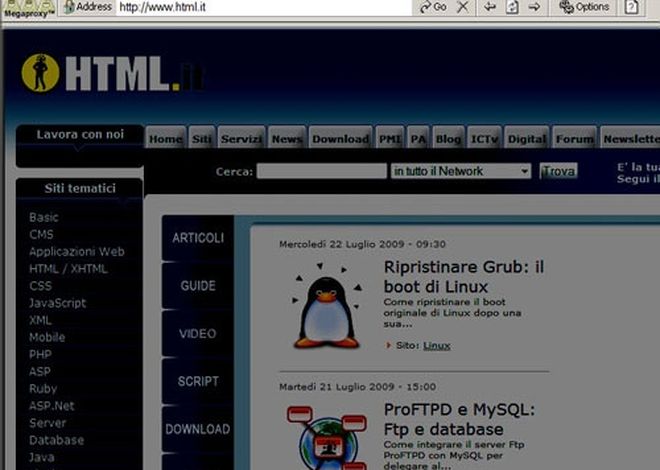Click the Linux penguin thumbnail
Screen dimensions: 660x470
[x=326, y=306]
